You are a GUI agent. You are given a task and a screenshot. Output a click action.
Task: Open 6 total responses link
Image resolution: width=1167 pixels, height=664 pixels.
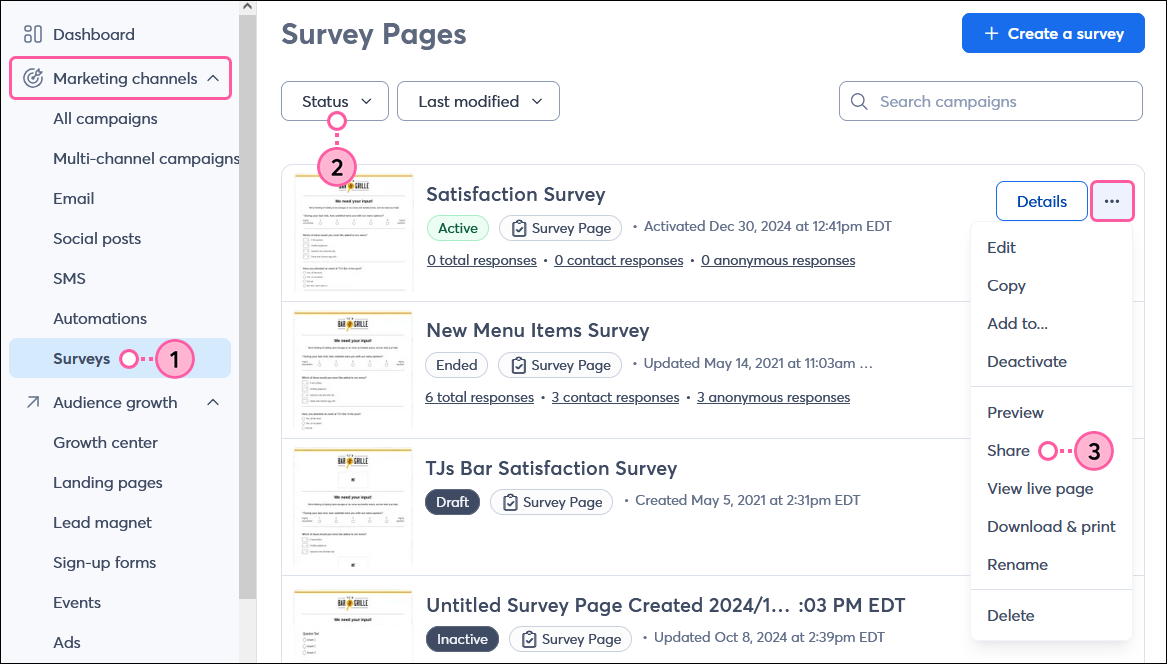click(479, 398)
